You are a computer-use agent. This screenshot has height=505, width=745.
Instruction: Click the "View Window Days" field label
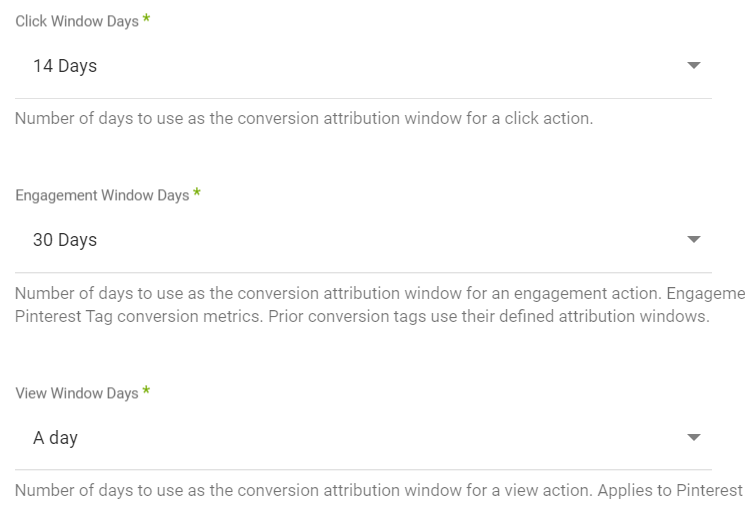[x=77, y=394]
